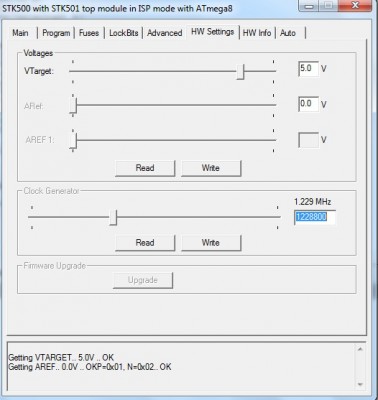Switch to the Main tab
Image resolution: width=378 pixels, height=400 pixels.
[x=20, y=33]
